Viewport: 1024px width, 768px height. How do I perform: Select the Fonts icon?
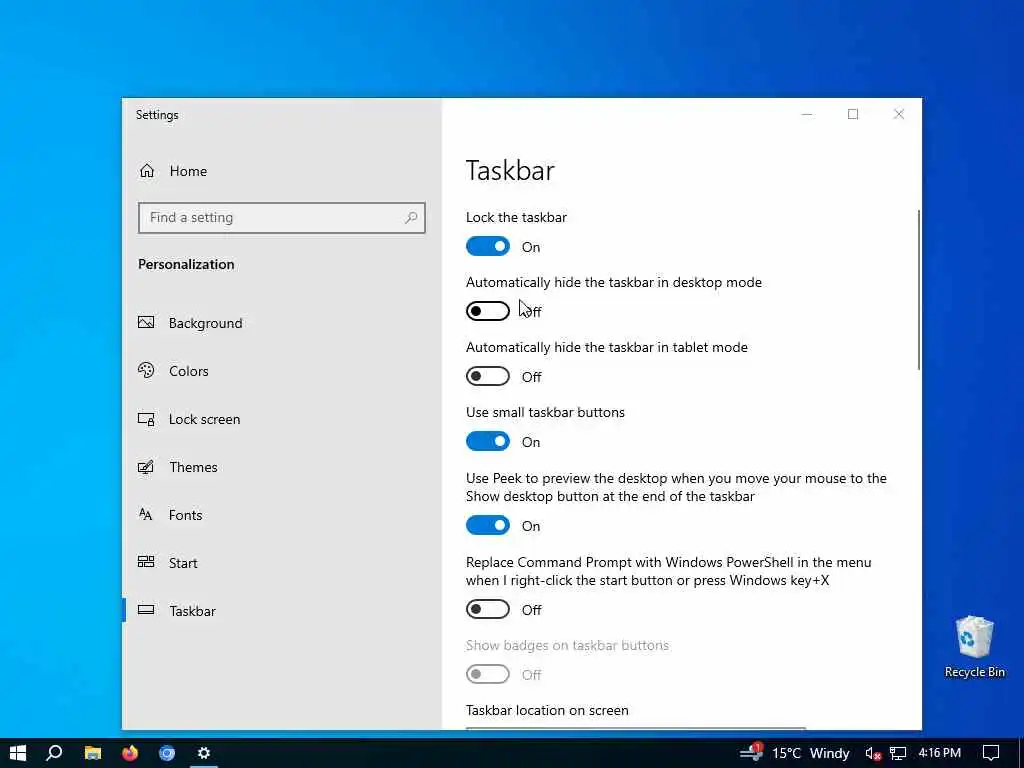(x=146, y=515)
